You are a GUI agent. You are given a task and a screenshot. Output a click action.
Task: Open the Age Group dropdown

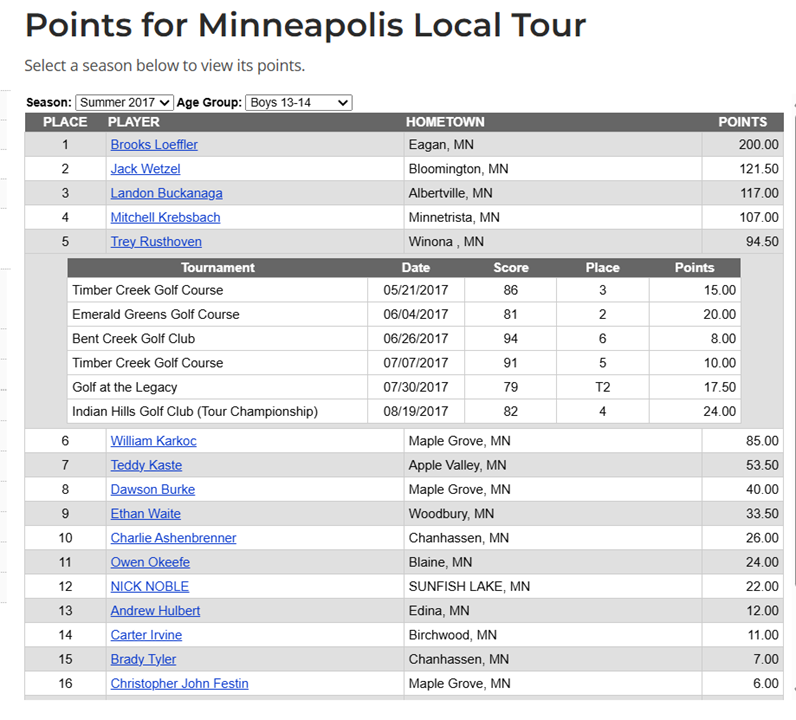298,102
